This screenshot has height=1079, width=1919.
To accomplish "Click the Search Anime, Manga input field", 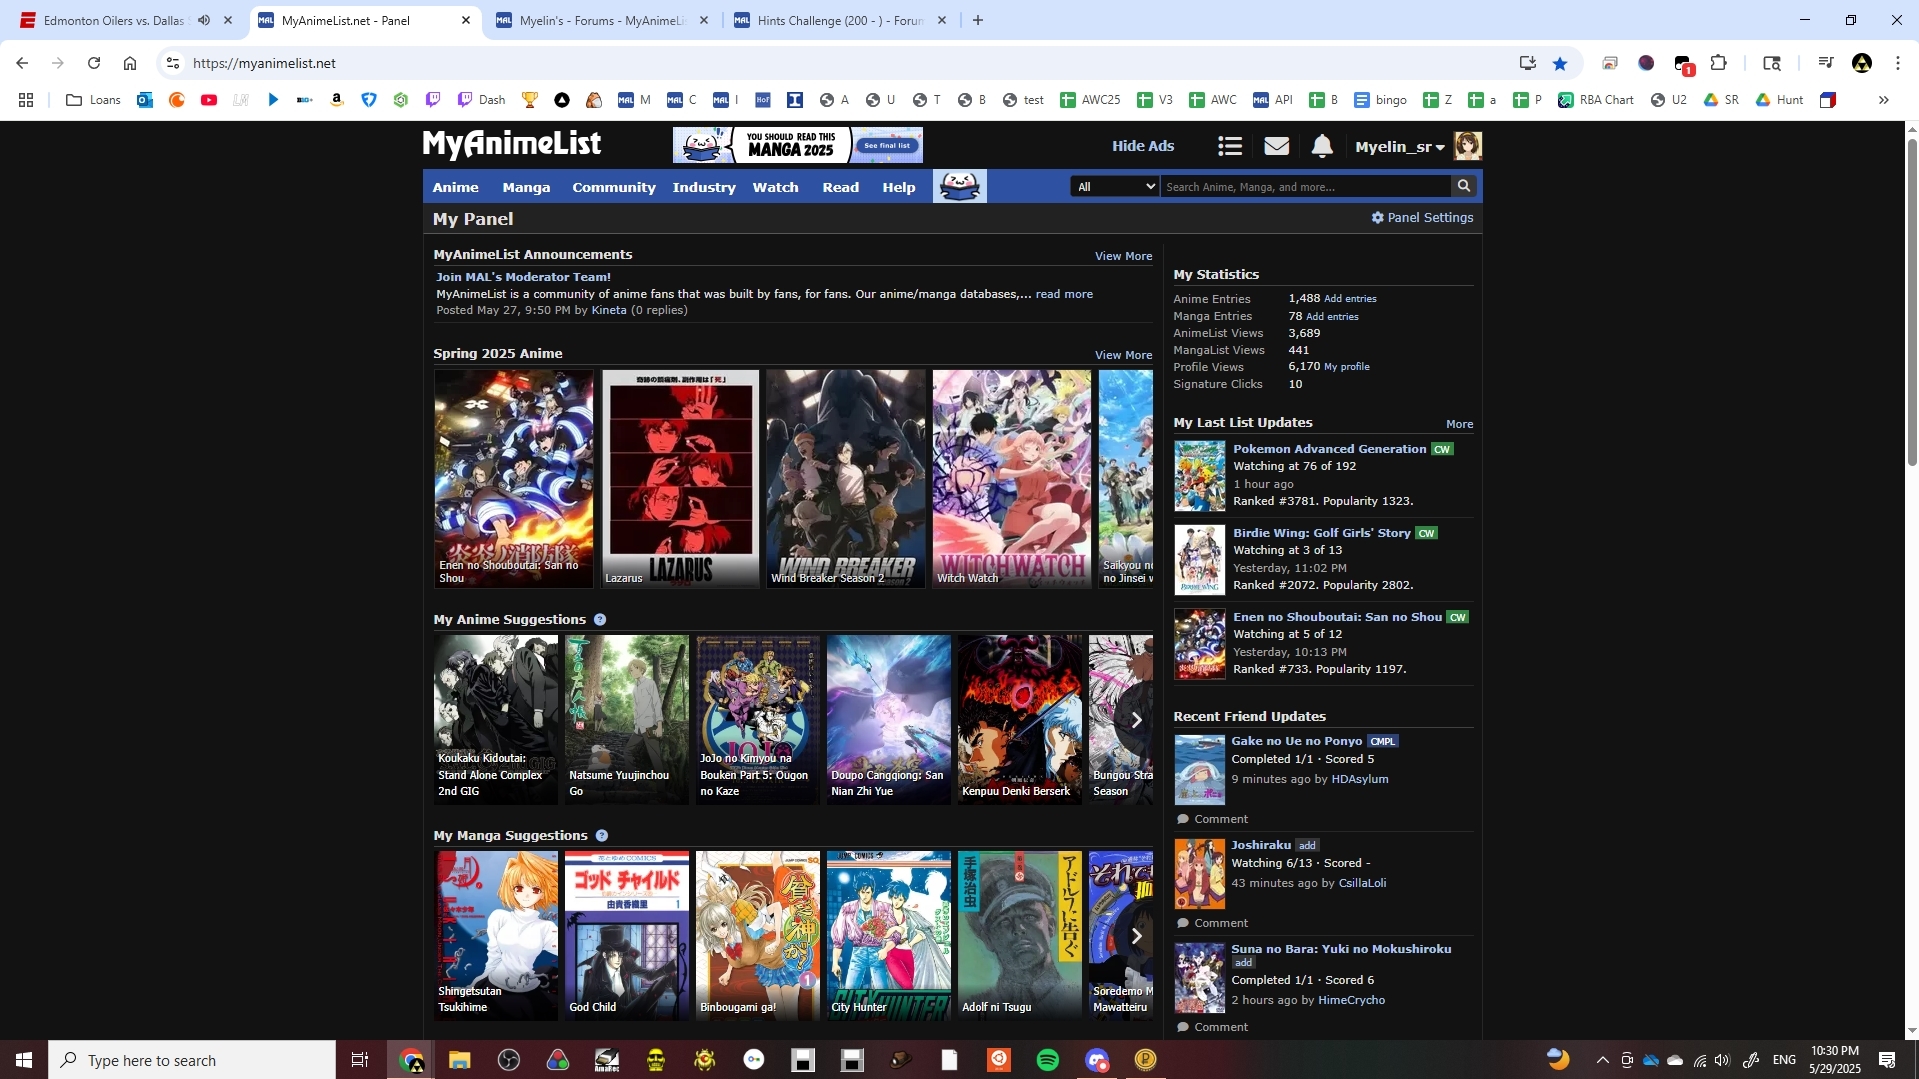I will click(x=1306, y=186).
